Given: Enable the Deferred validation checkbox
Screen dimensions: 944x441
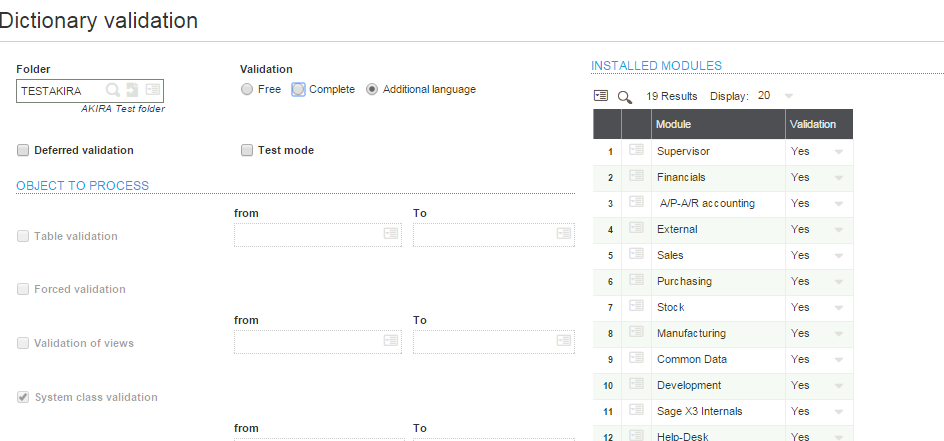Looking at the screenshot, I should [x=23, y=150].
